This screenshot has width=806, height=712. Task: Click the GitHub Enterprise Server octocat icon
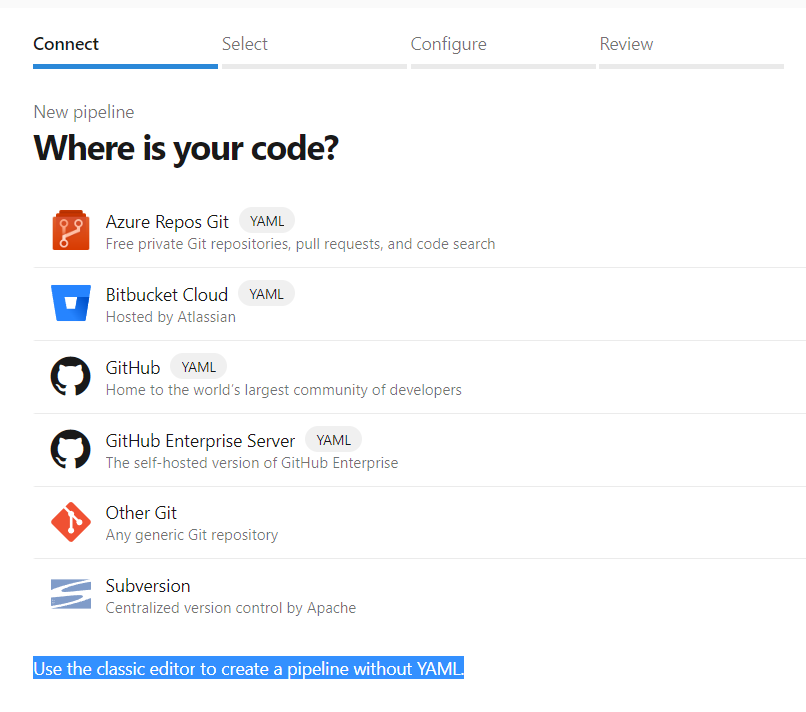(71, 449)
